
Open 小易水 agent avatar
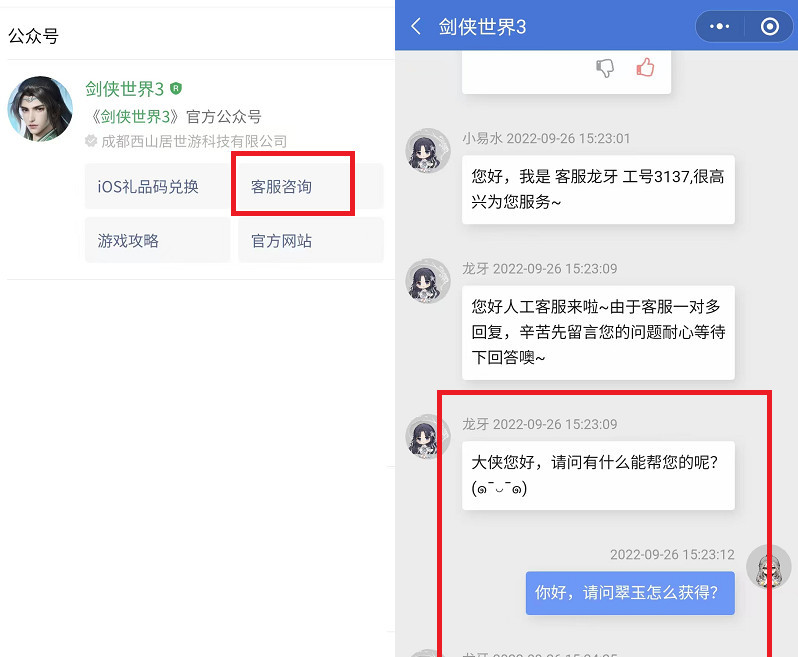pyautogui.click(x=428, y=150)
